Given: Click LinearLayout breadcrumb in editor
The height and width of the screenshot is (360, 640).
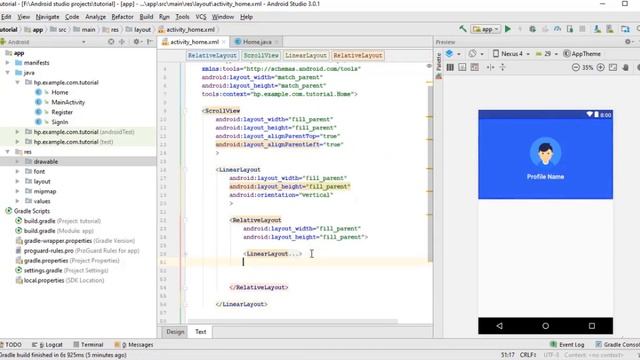Looking at the screenshot, I should coord(306,55).
